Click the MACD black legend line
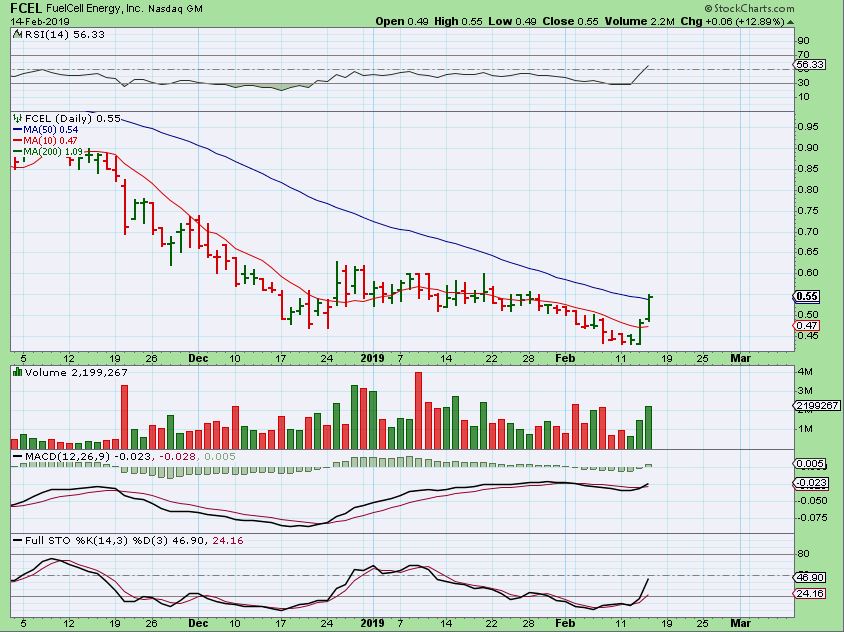The height and width of the screenshot is (632, 844). click(x=17, y=457)
